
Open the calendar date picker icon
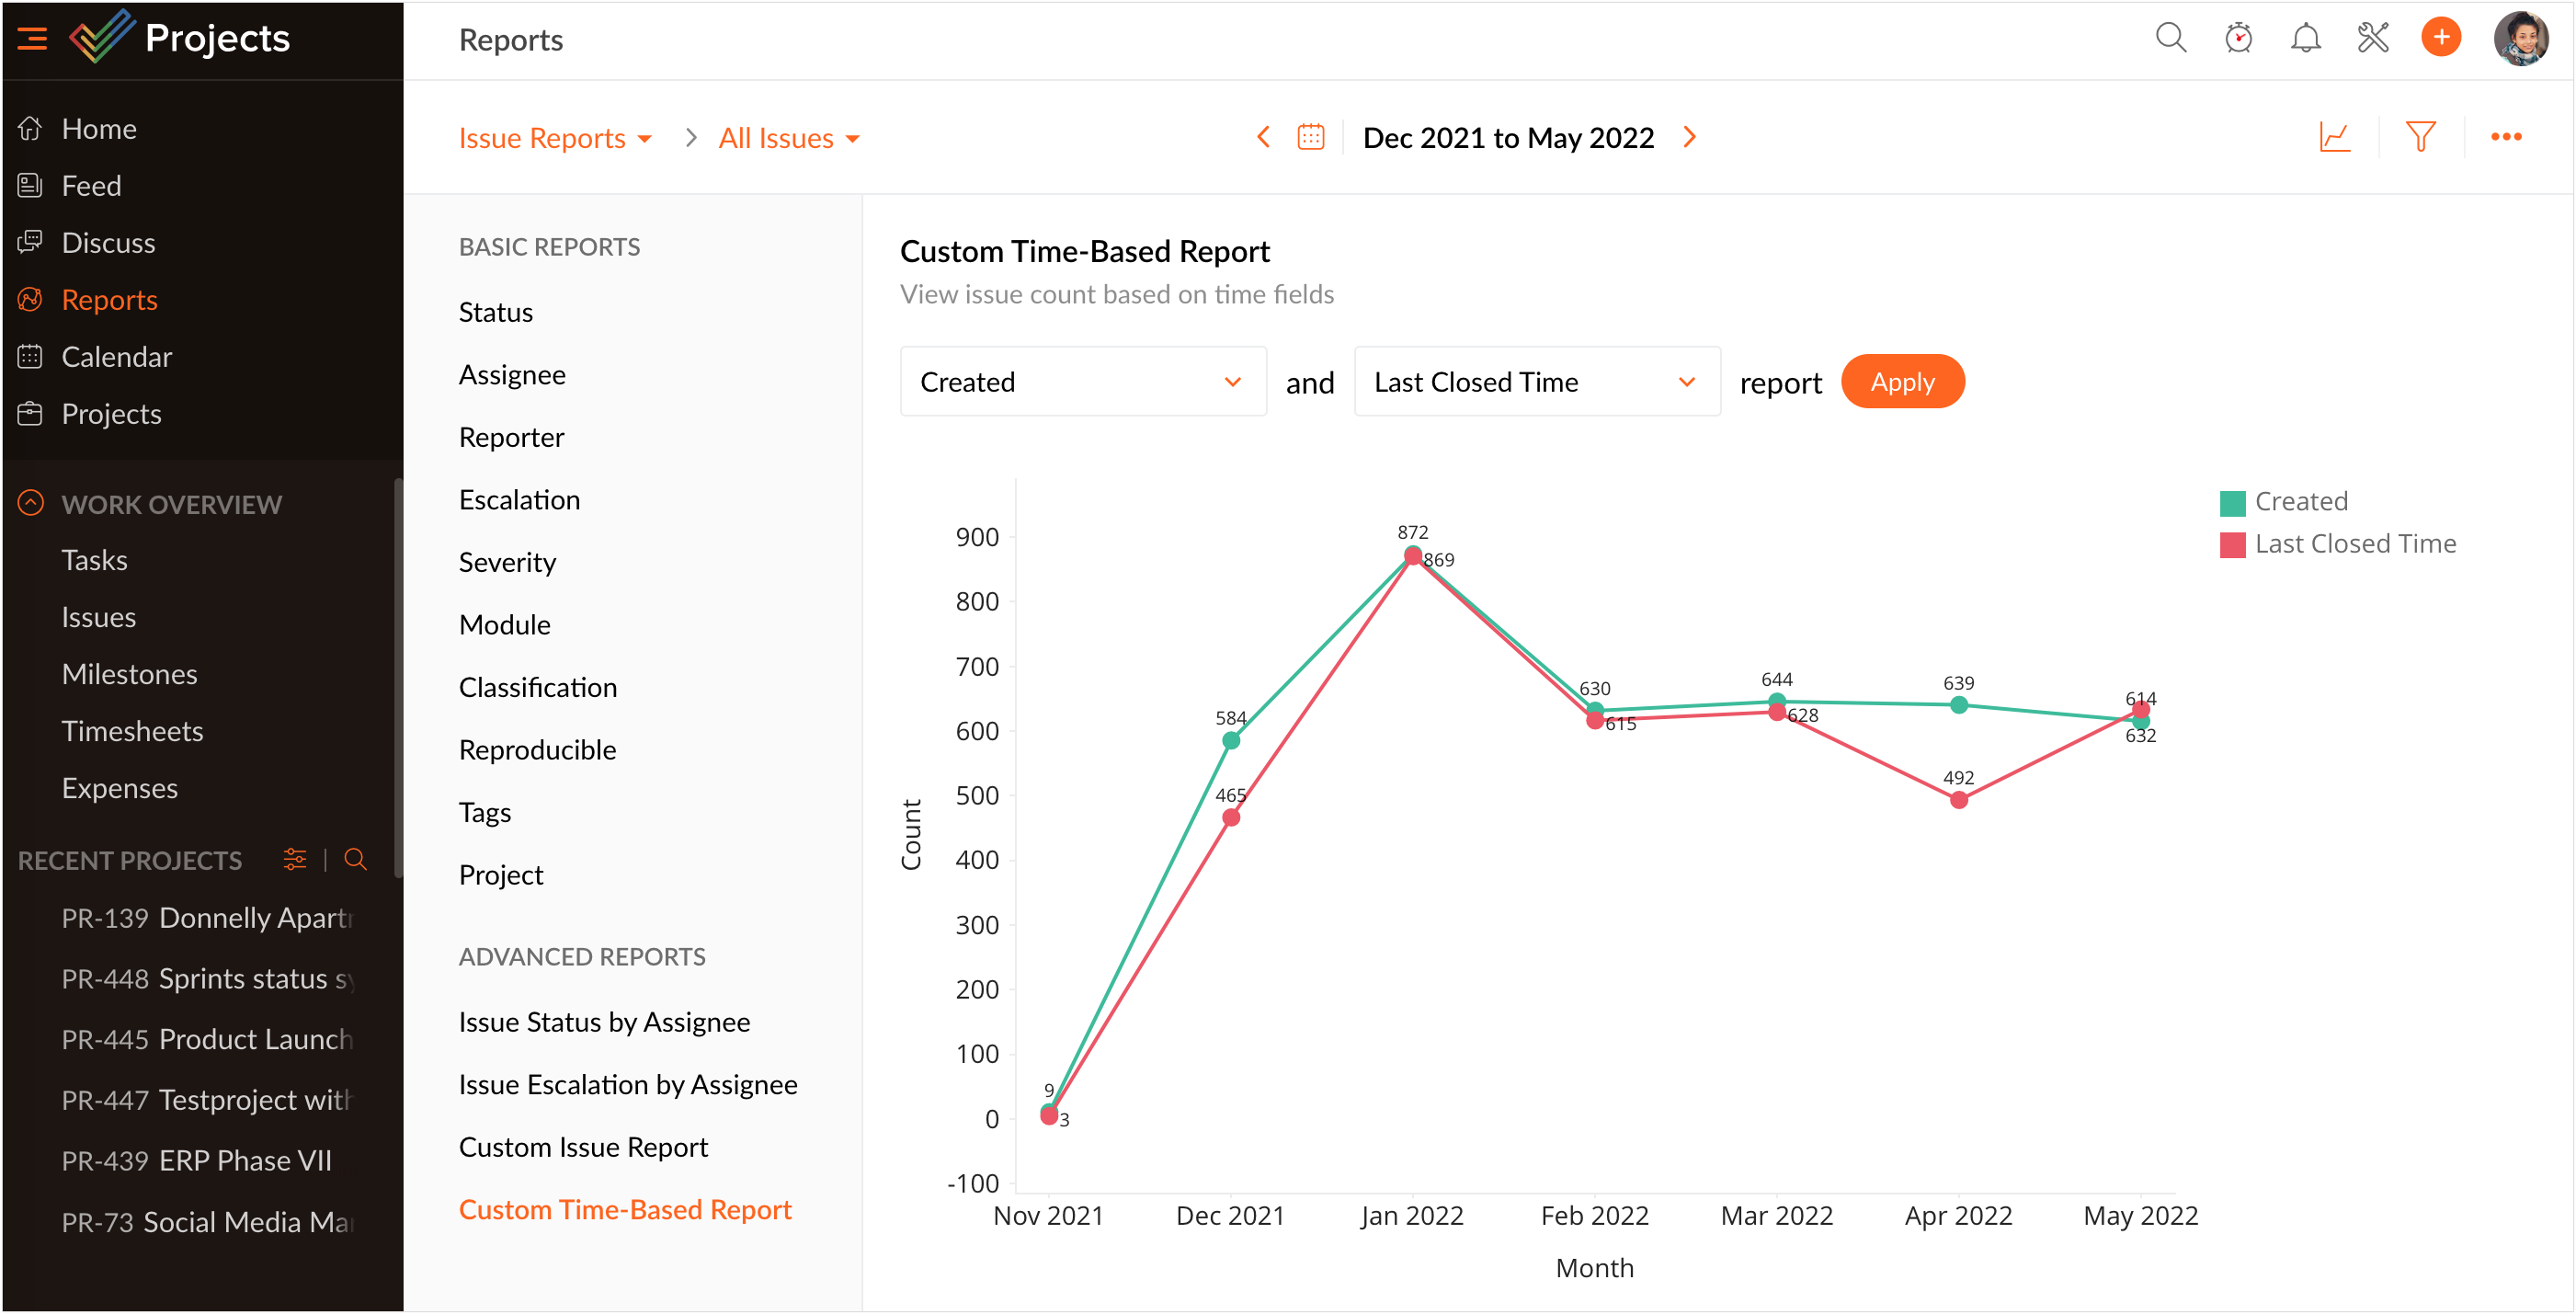(x=1310, y=137)
